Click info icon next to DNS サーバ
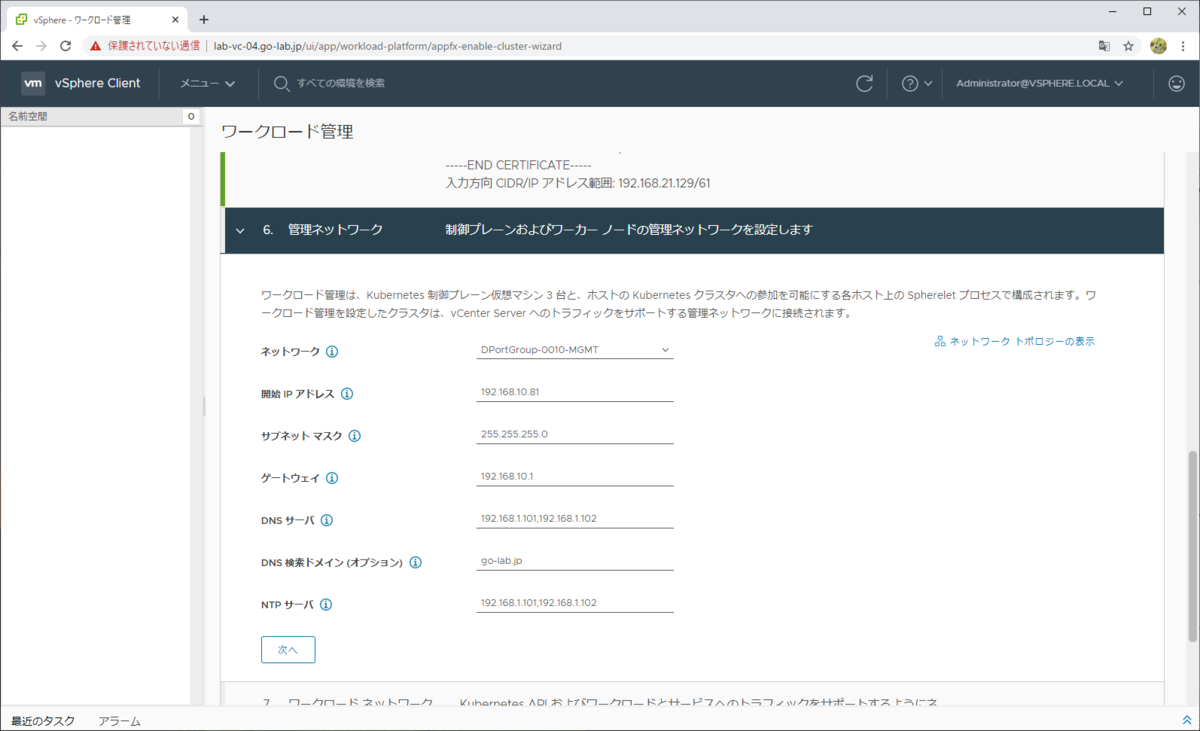 (x=326, y=520)
